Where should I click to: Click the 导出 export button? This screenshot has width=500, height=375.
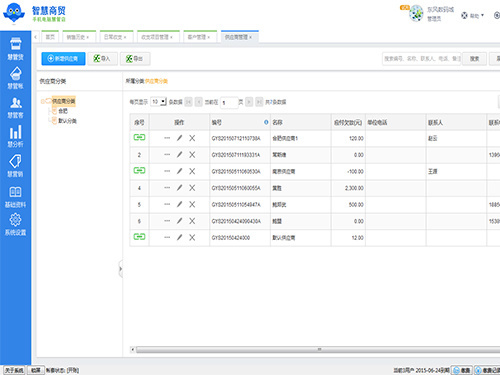[135, 59]
